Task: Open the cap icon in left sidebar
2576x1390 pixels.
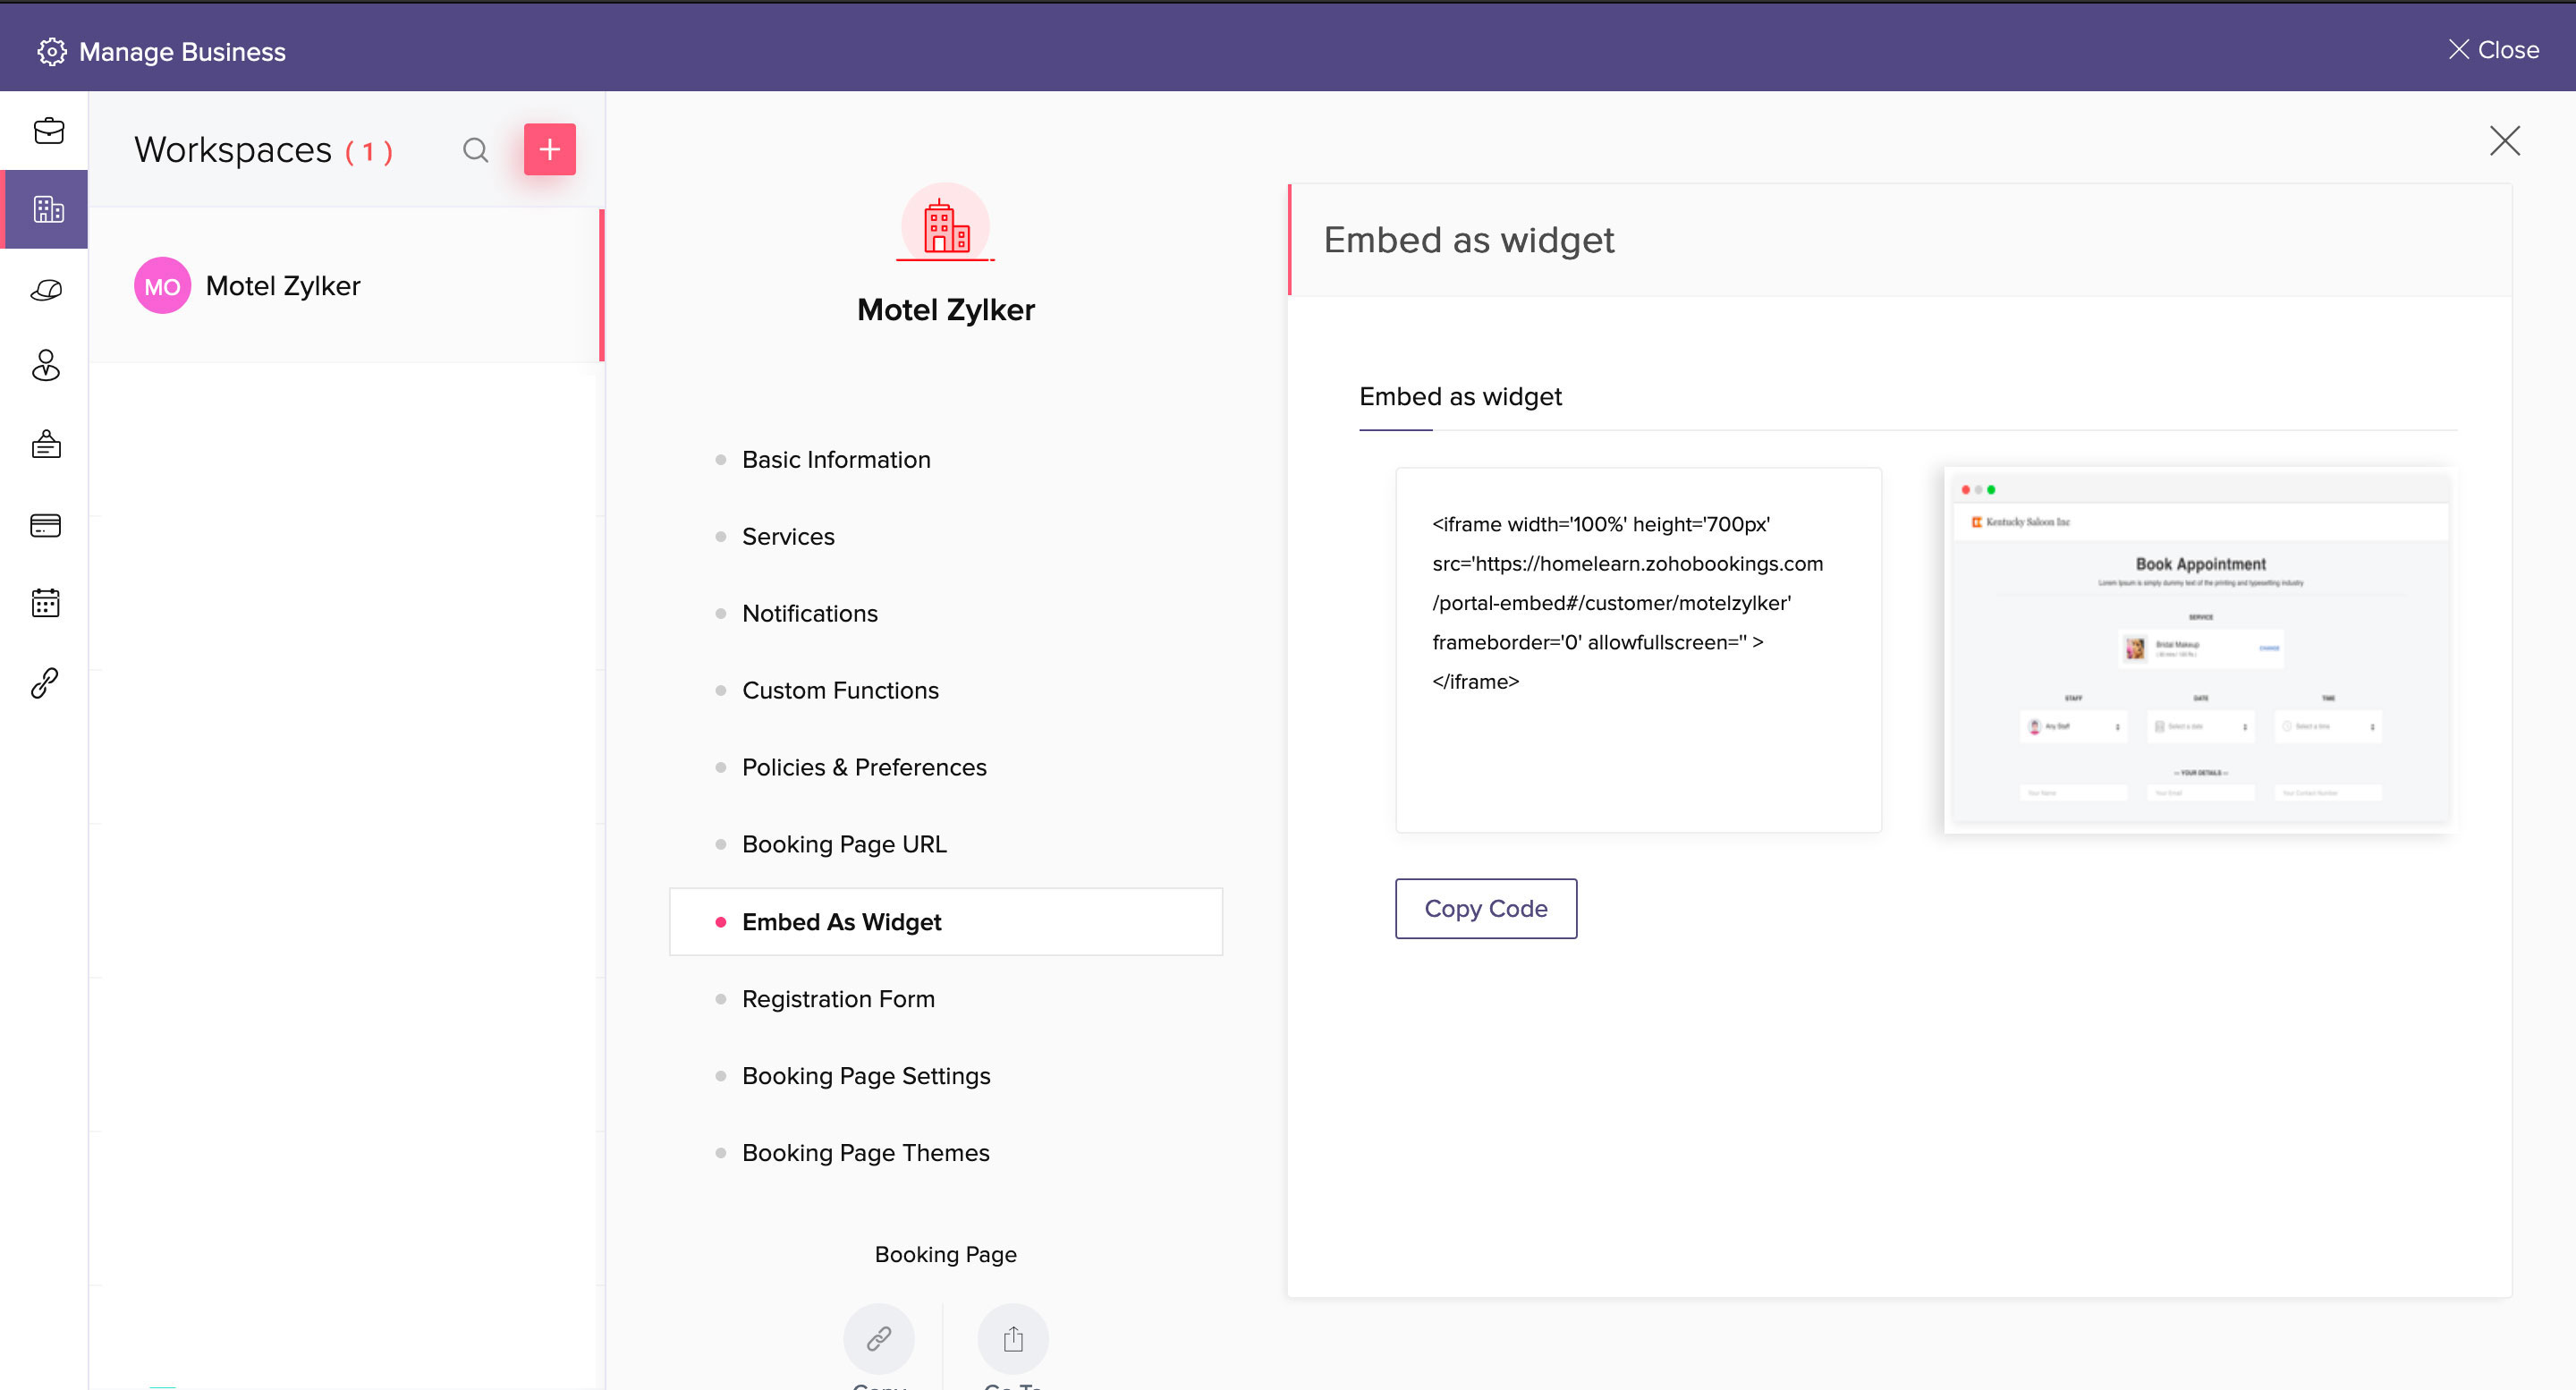Action: tap(46, 290)
